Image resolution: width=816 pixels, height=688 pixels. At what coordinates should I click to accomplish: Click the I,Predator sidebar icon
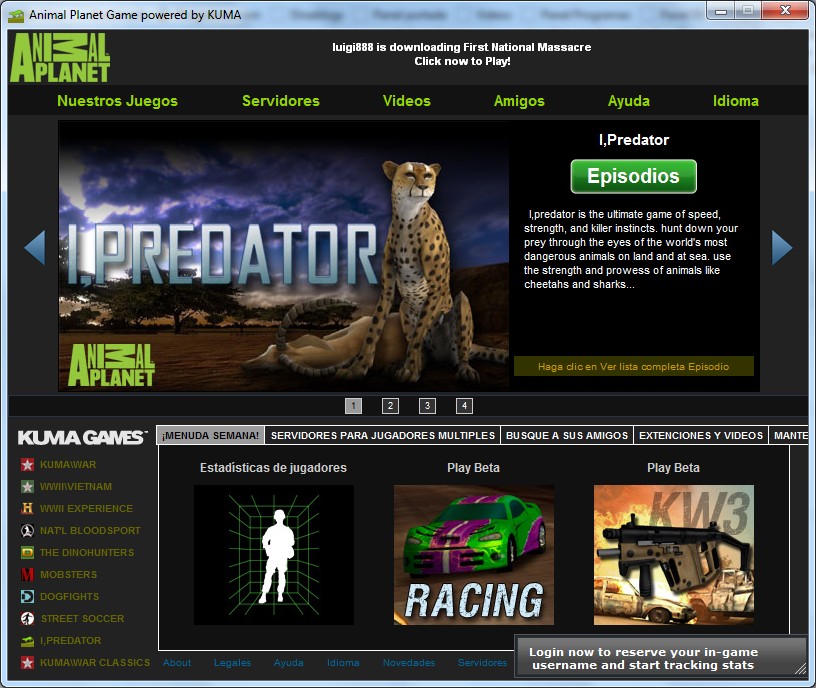(x=27, y=641)
